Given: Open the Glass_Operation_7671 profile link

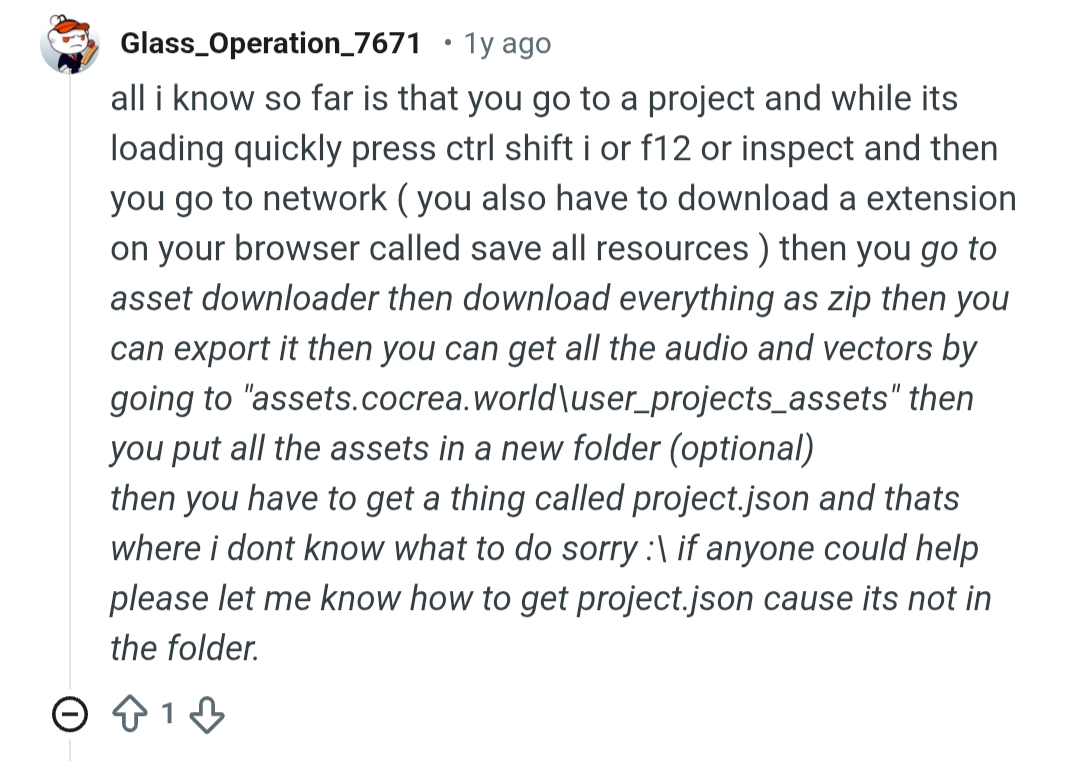Looking at the screenshot, I should click(270, 44).
